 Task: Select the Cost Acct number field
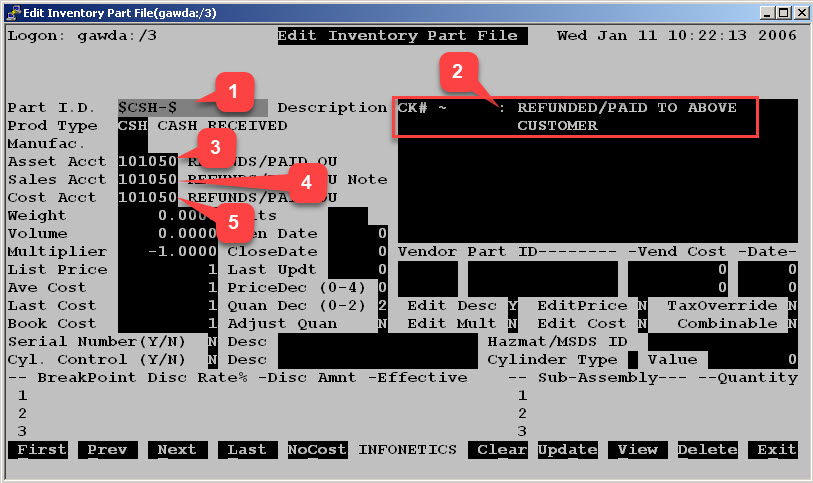tap(147, 197)
